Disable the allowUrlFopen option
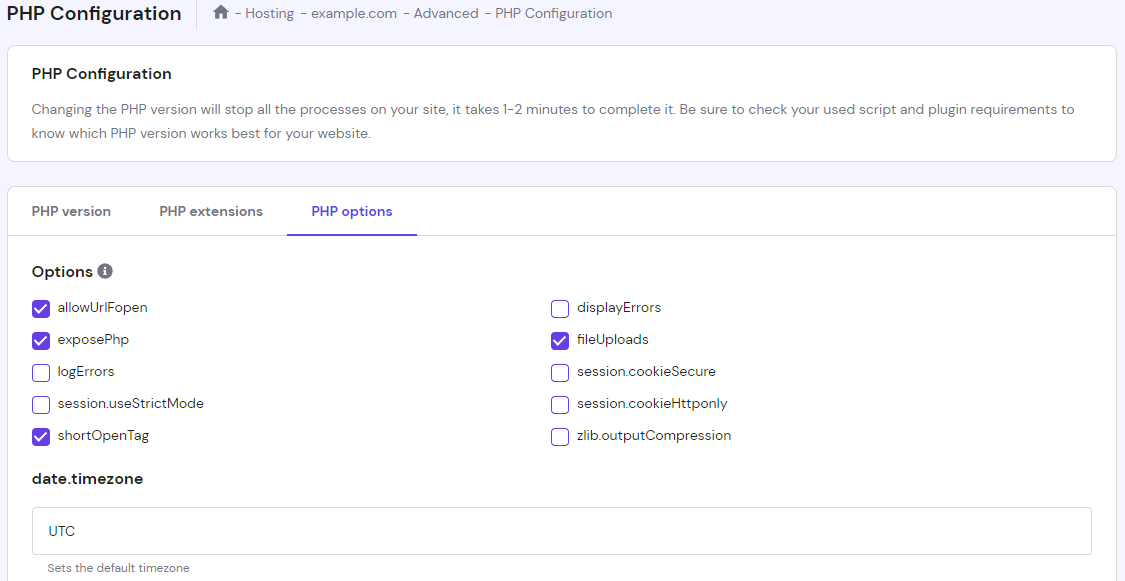 point(40,308)
